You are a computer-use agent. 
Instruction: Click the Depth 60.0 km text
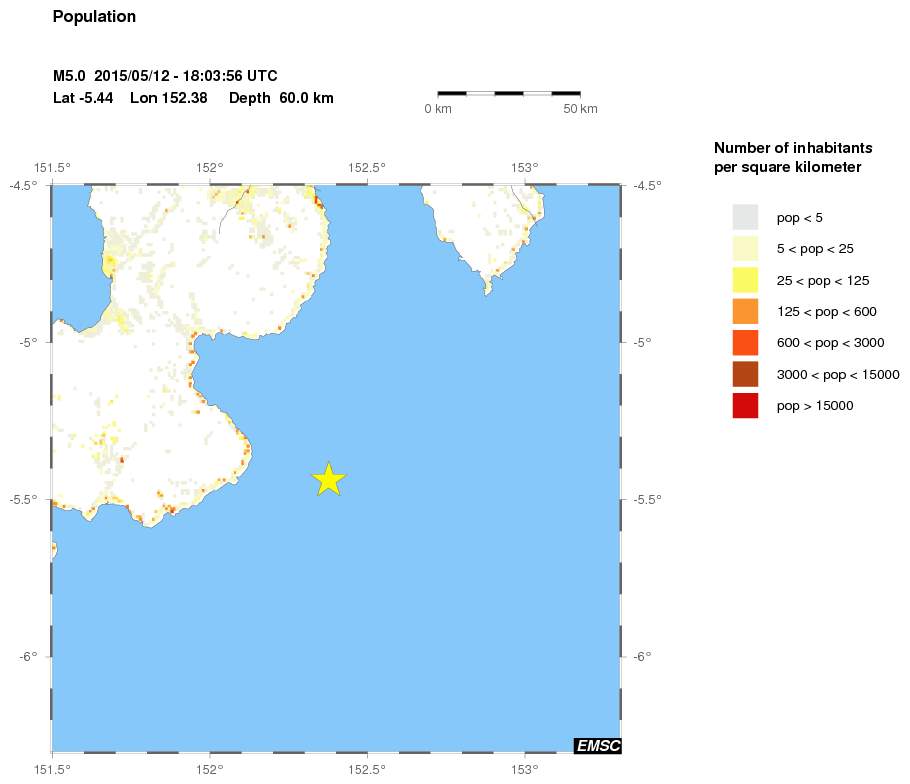pos(281,98)
